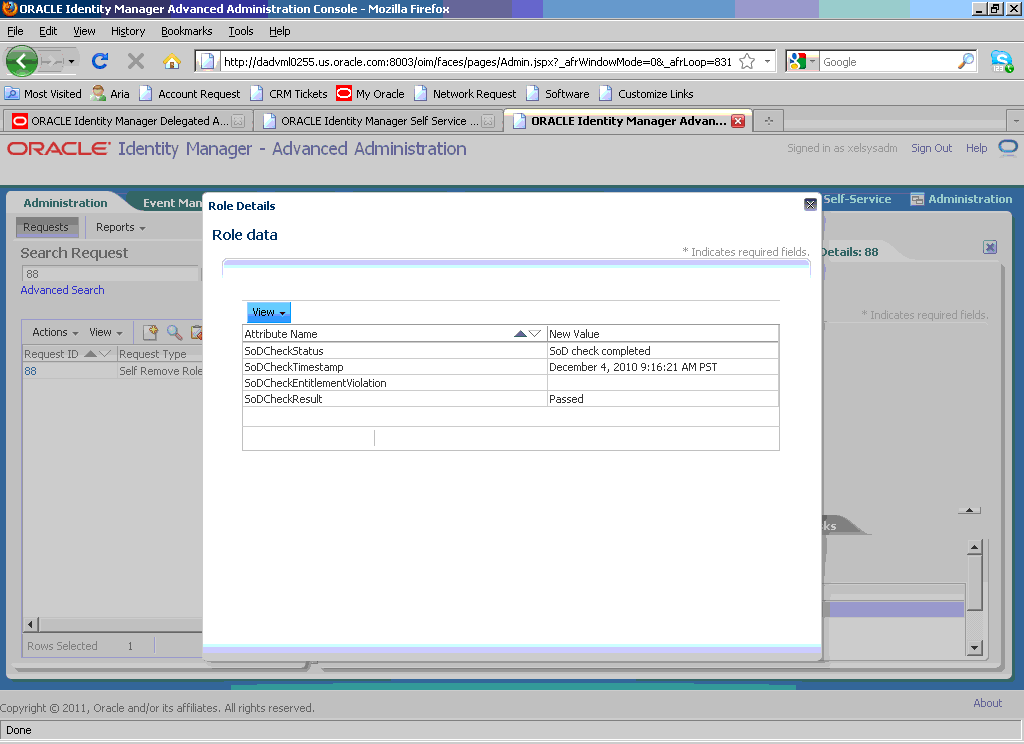Viewport: 1024px width, 744px height.
Task: Expand the View dropdown in the search results toolbar
Action: click(104, 331)
